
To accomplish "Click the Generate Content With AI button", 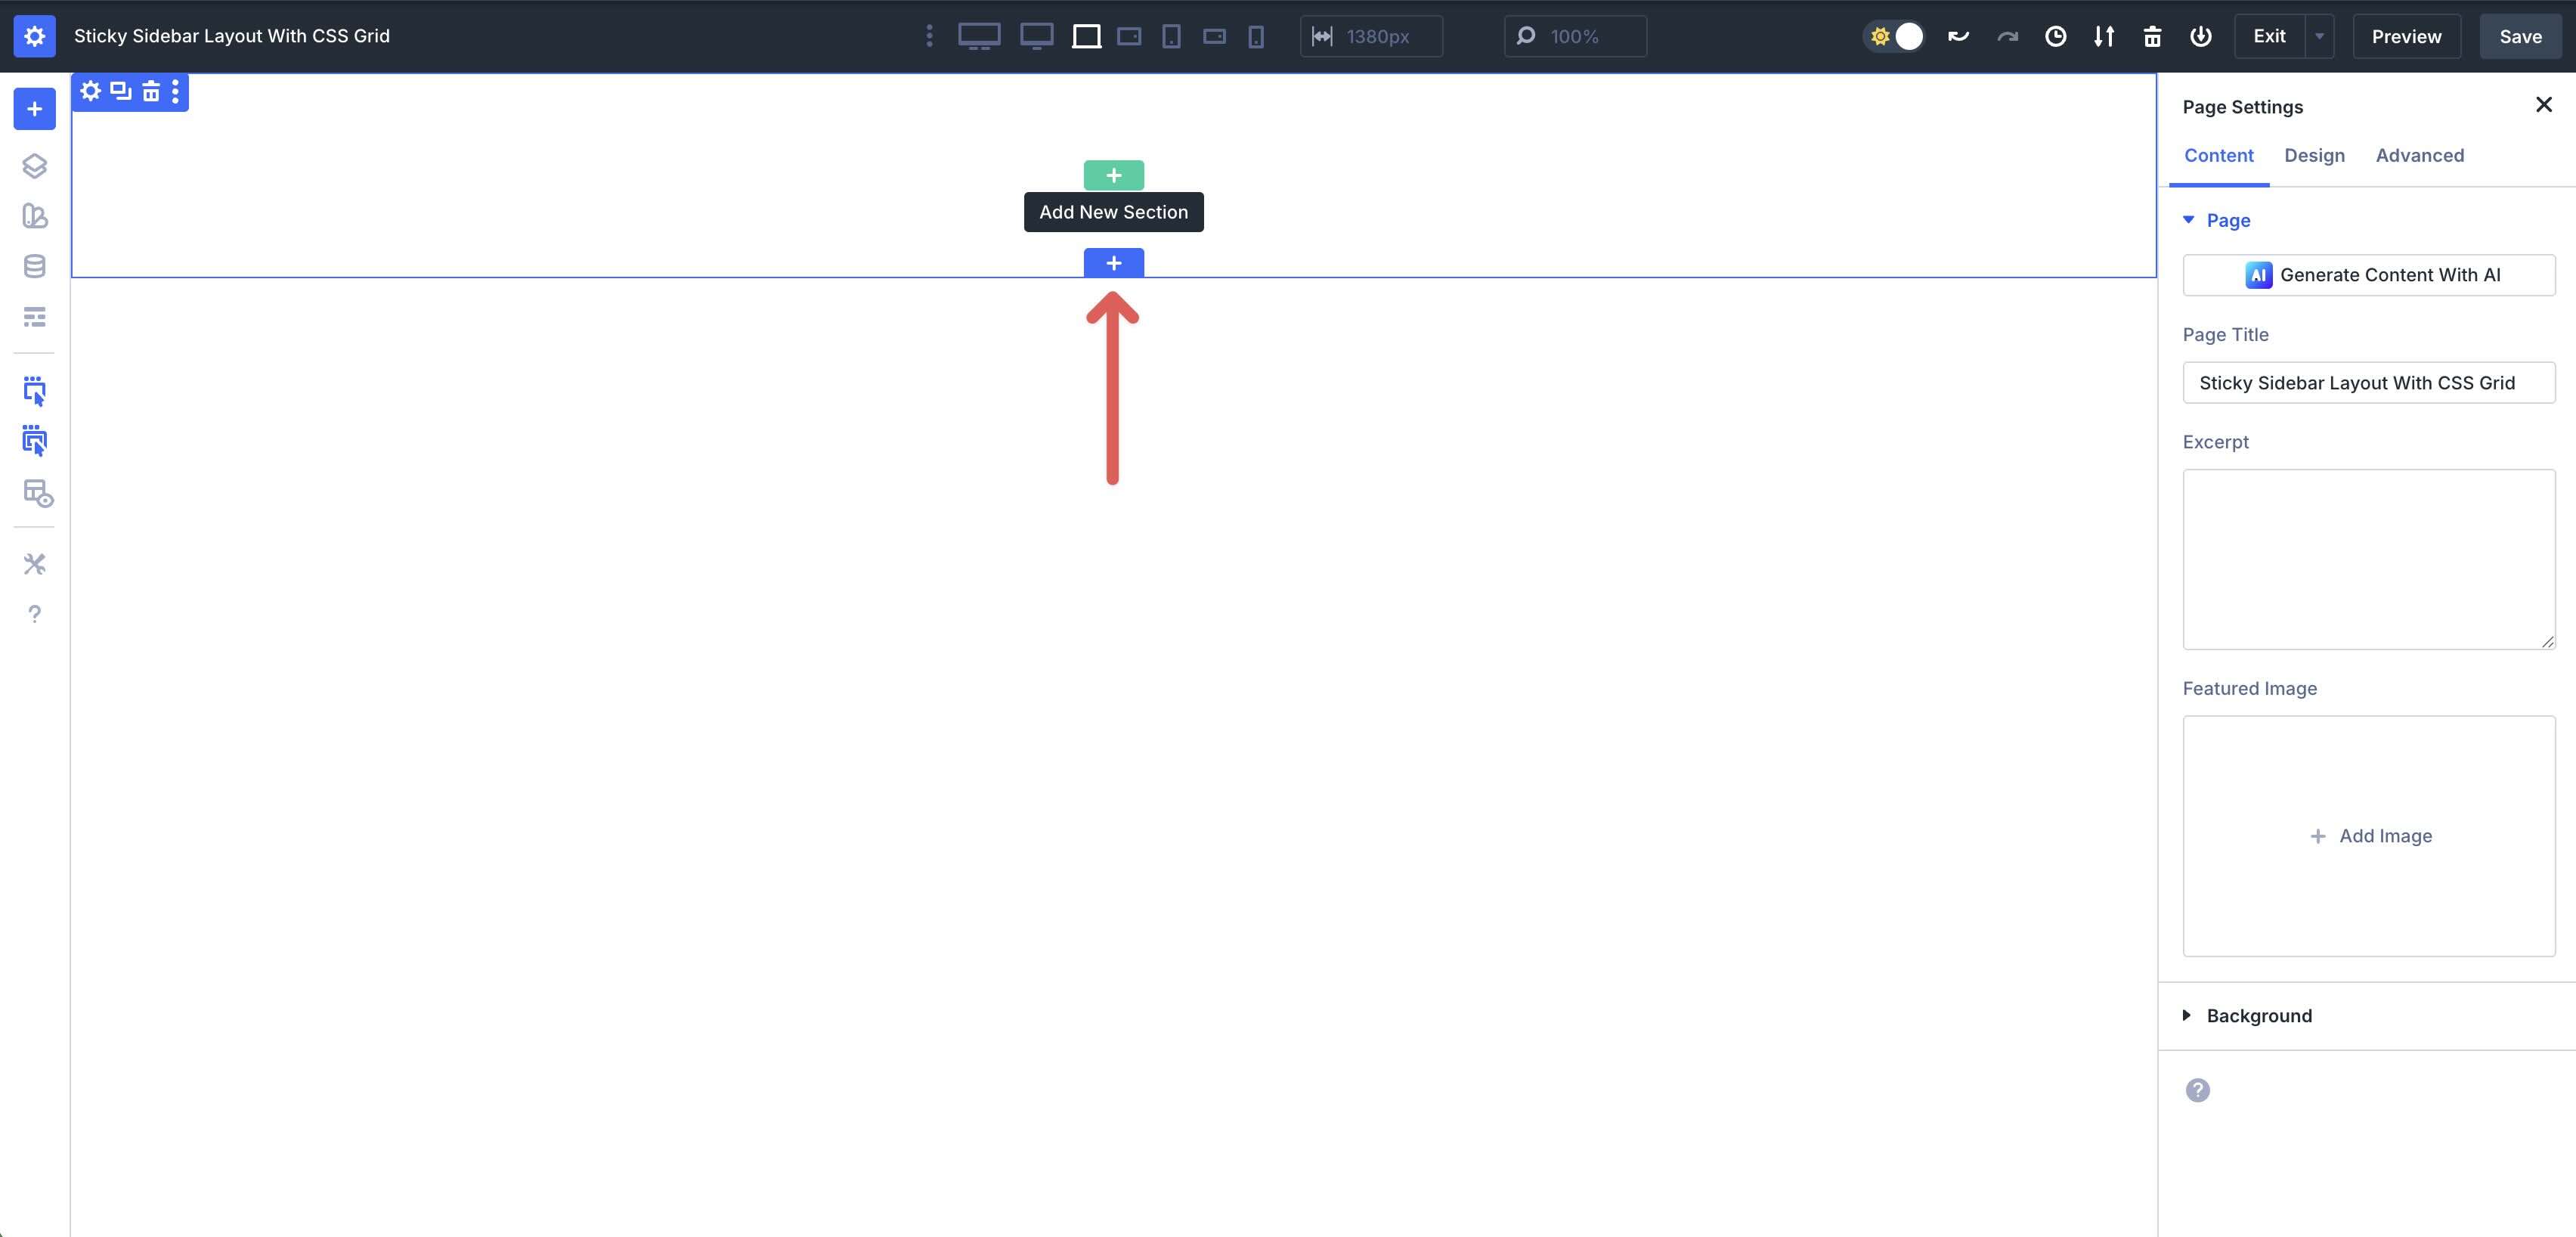I will 2369,275.
